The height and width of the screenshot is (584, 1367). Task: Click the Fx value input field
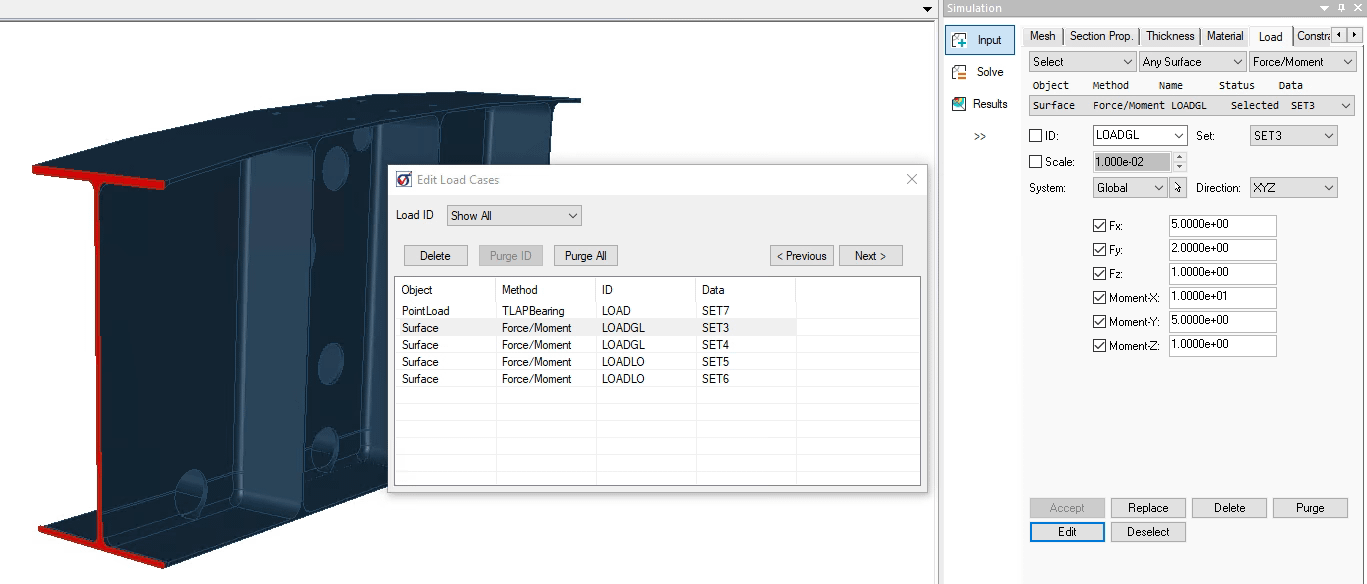click(x=1222, y=225)
